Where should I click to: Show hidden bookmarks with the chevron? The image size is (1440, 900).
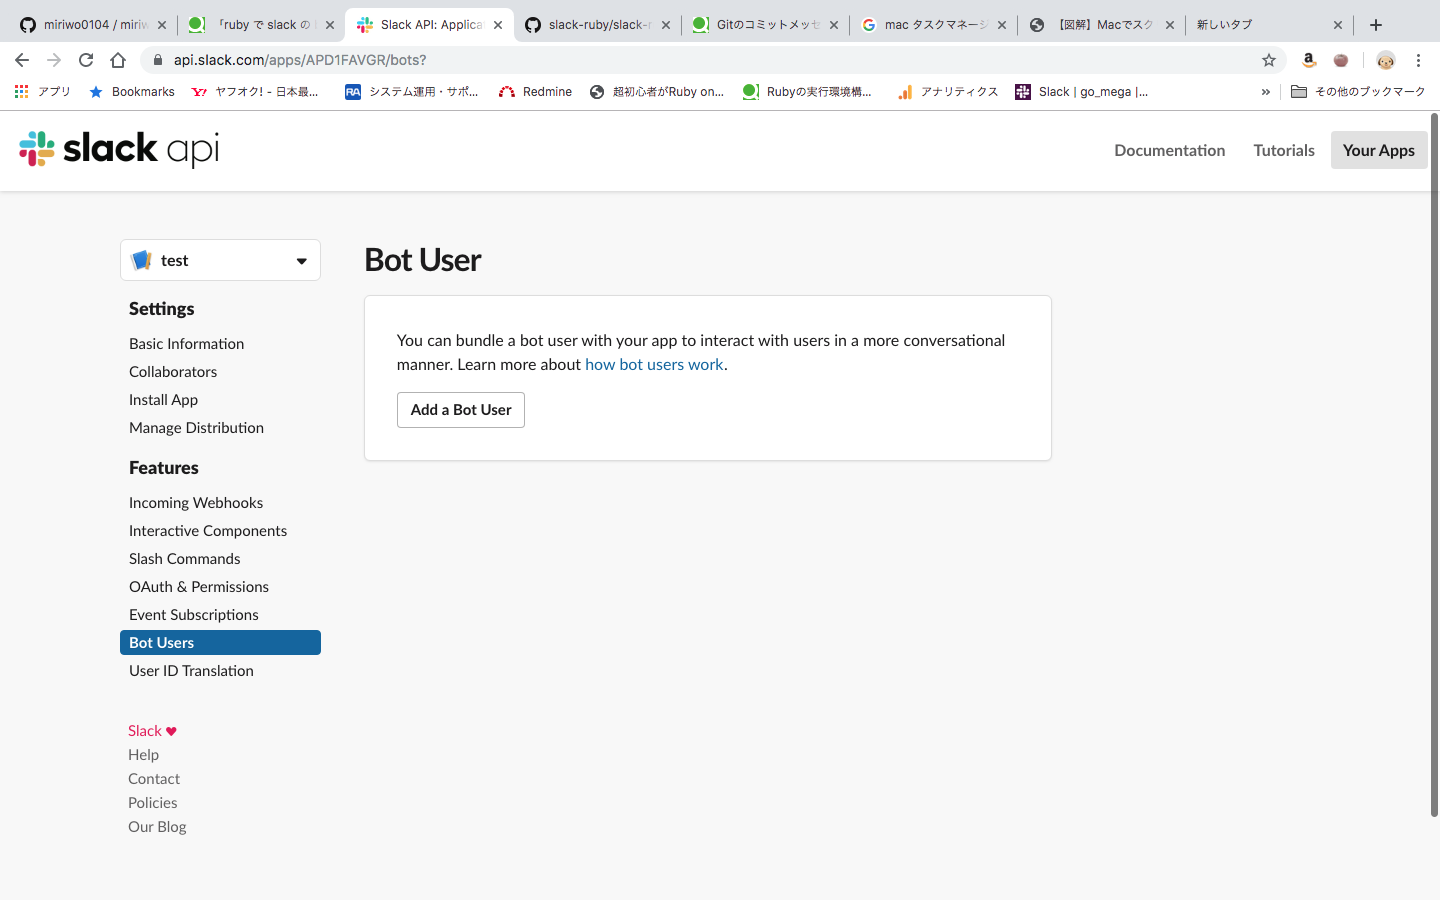(1266, 92)
